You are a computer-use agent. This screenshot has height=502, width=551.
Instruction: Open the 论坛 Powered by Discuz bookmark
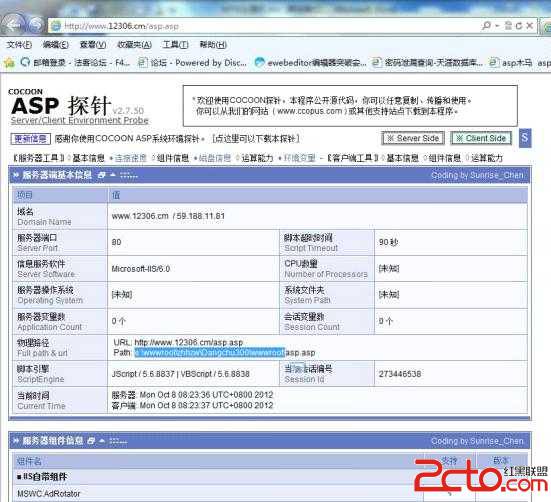coord(192,63)
